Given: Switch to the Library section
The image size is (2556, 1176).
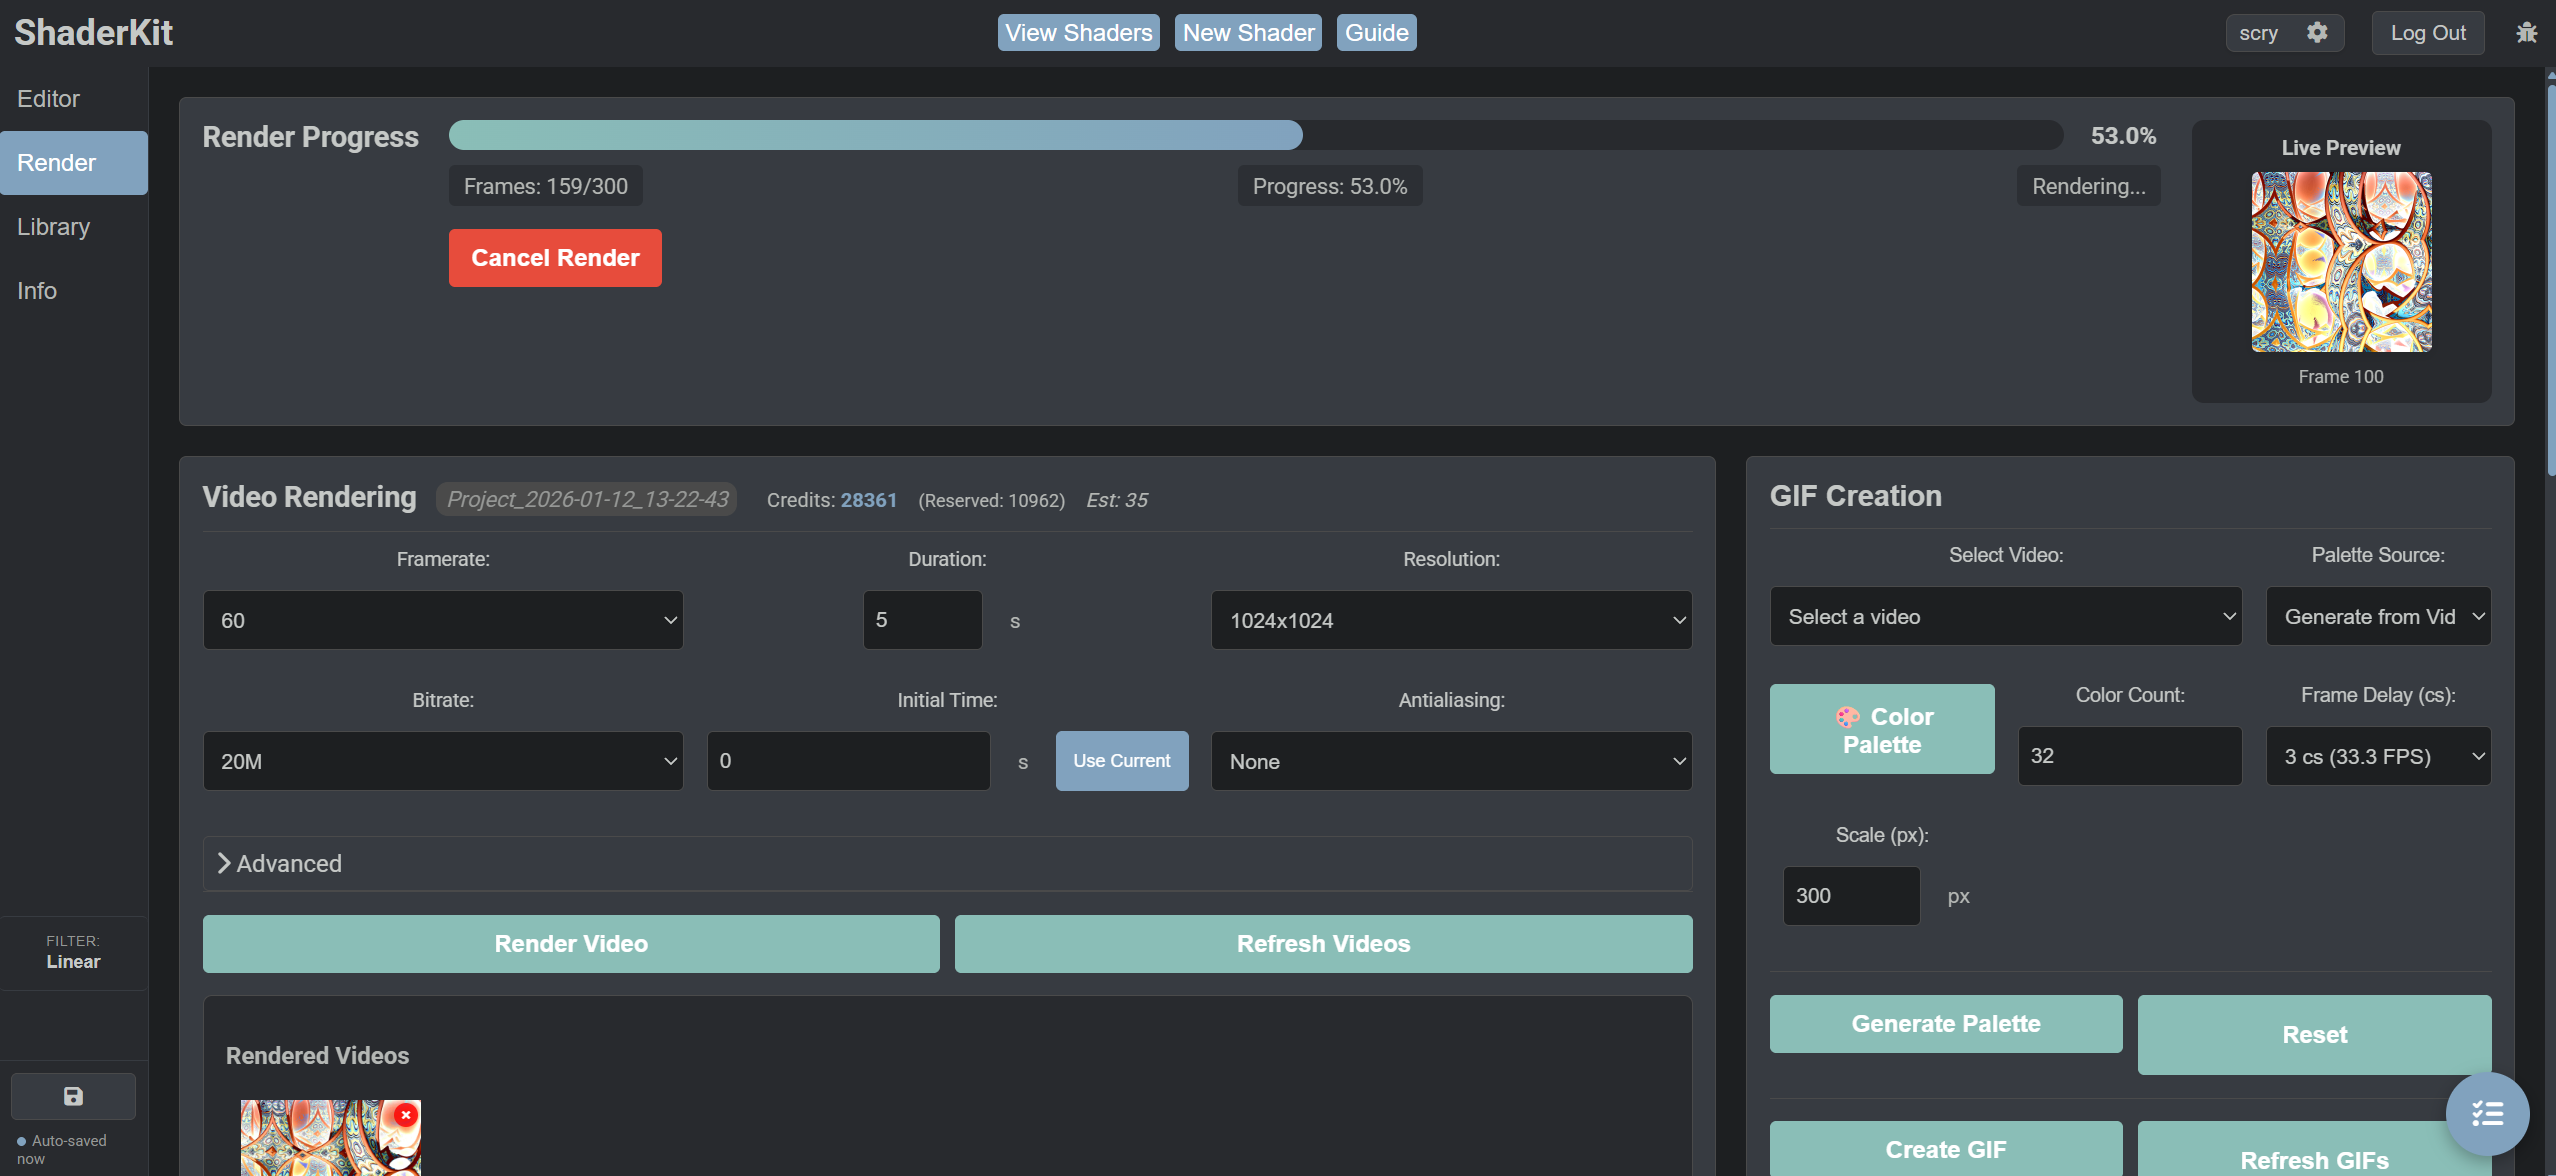Looking at the screenshot, I should click(53, 226).
